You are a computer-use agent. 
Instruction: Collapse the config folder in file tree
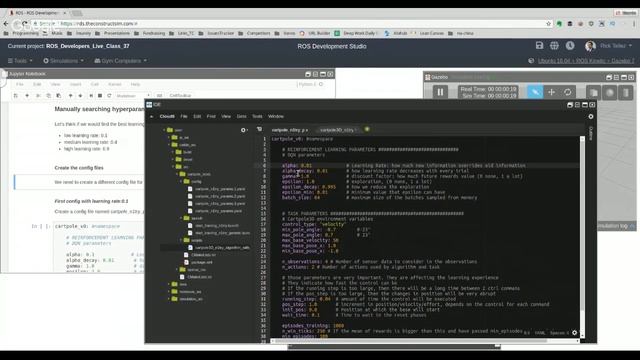181,181
